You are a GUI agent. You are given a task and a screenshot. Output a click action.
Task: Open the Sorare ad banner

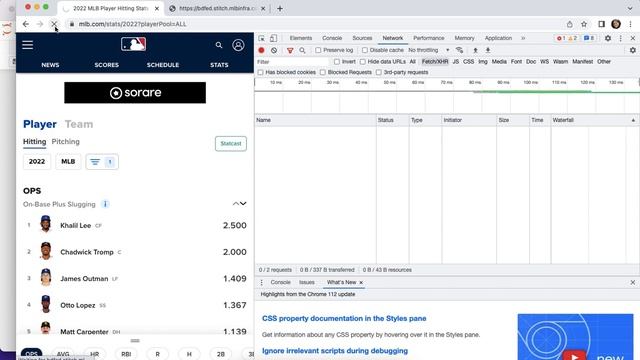[x=135, y=93]
